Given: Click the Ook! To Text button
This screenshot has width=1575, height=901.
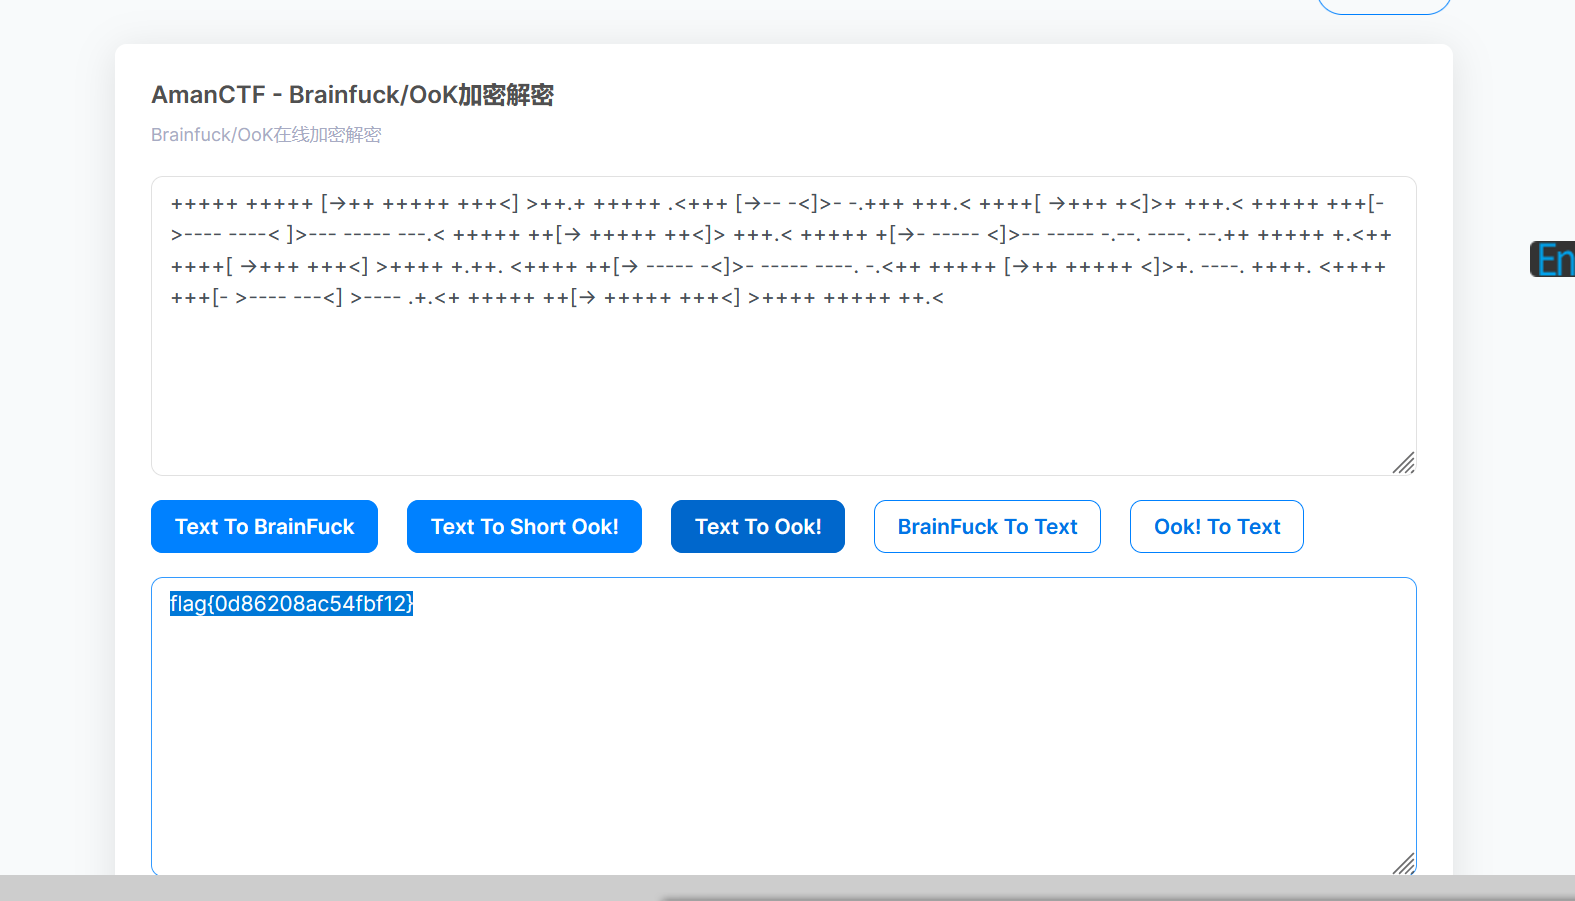Looking at the screenshot, I should coord(1217,526).
